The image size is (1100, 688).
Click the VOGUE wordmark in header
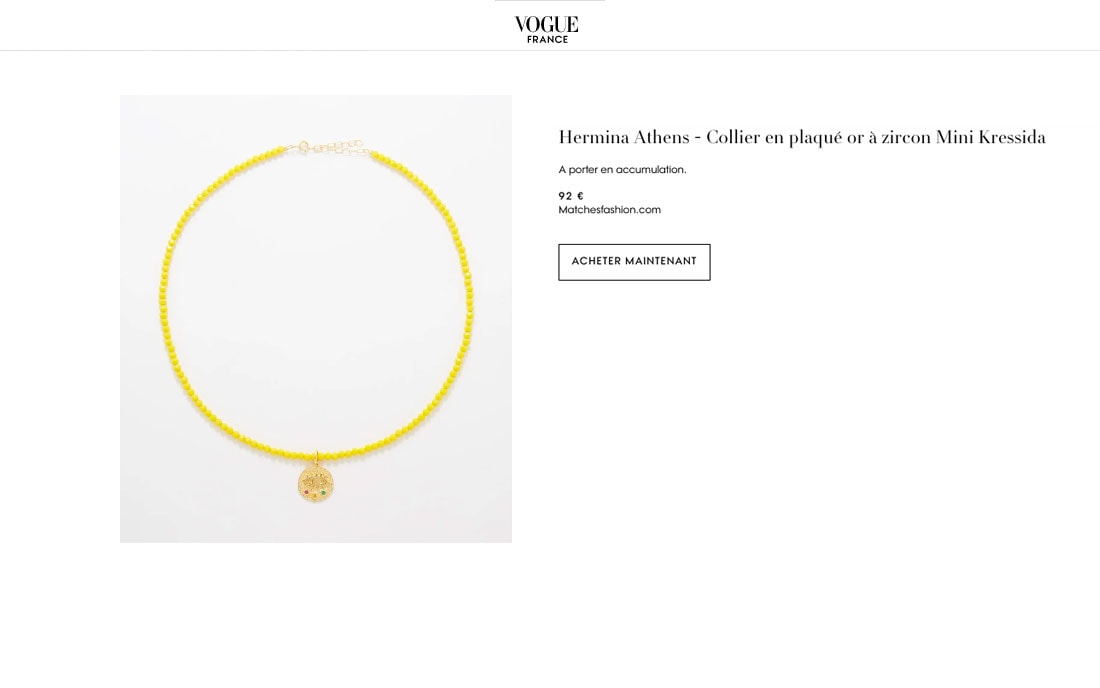(546, 25)
